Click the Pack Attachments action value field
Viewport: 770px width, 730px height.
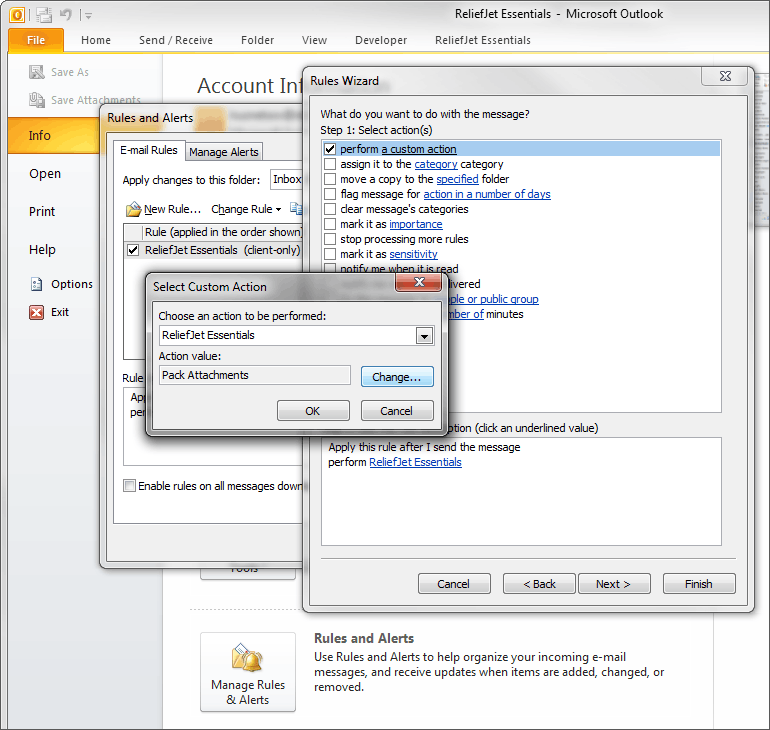click(x=254, y=376)
